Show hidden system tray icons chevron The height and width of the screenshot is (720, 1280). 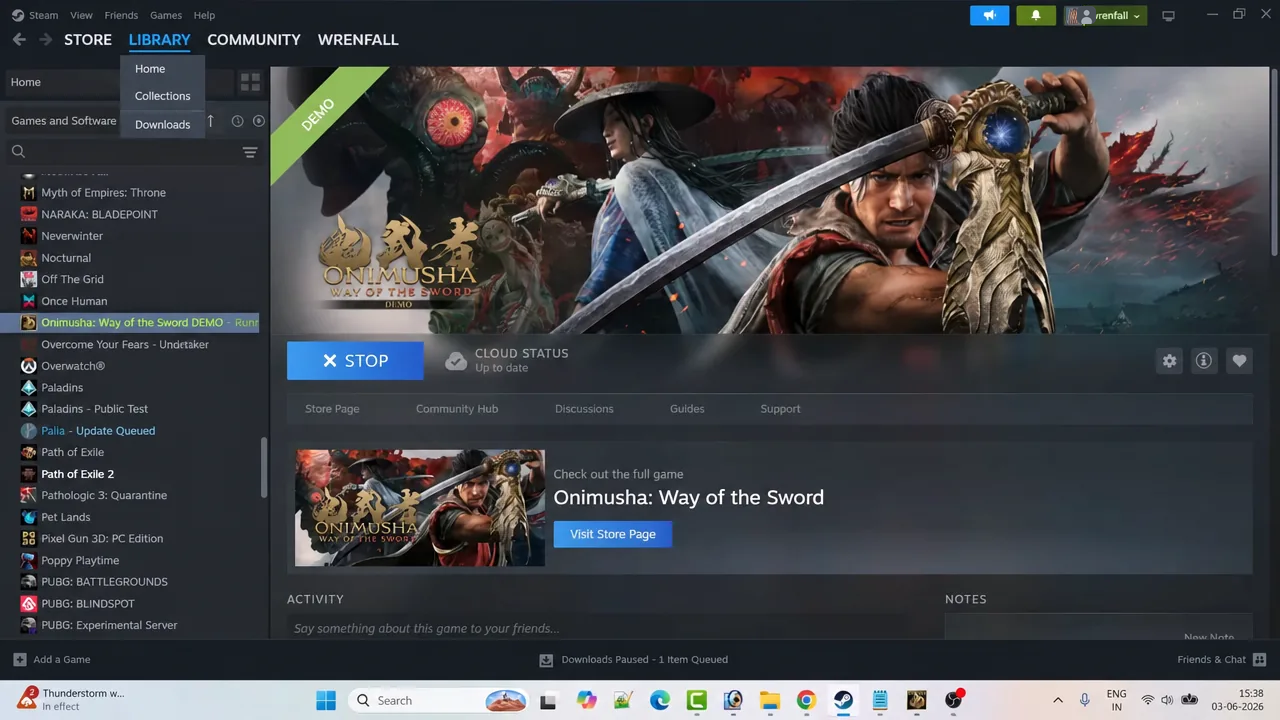click(1058, 700)
